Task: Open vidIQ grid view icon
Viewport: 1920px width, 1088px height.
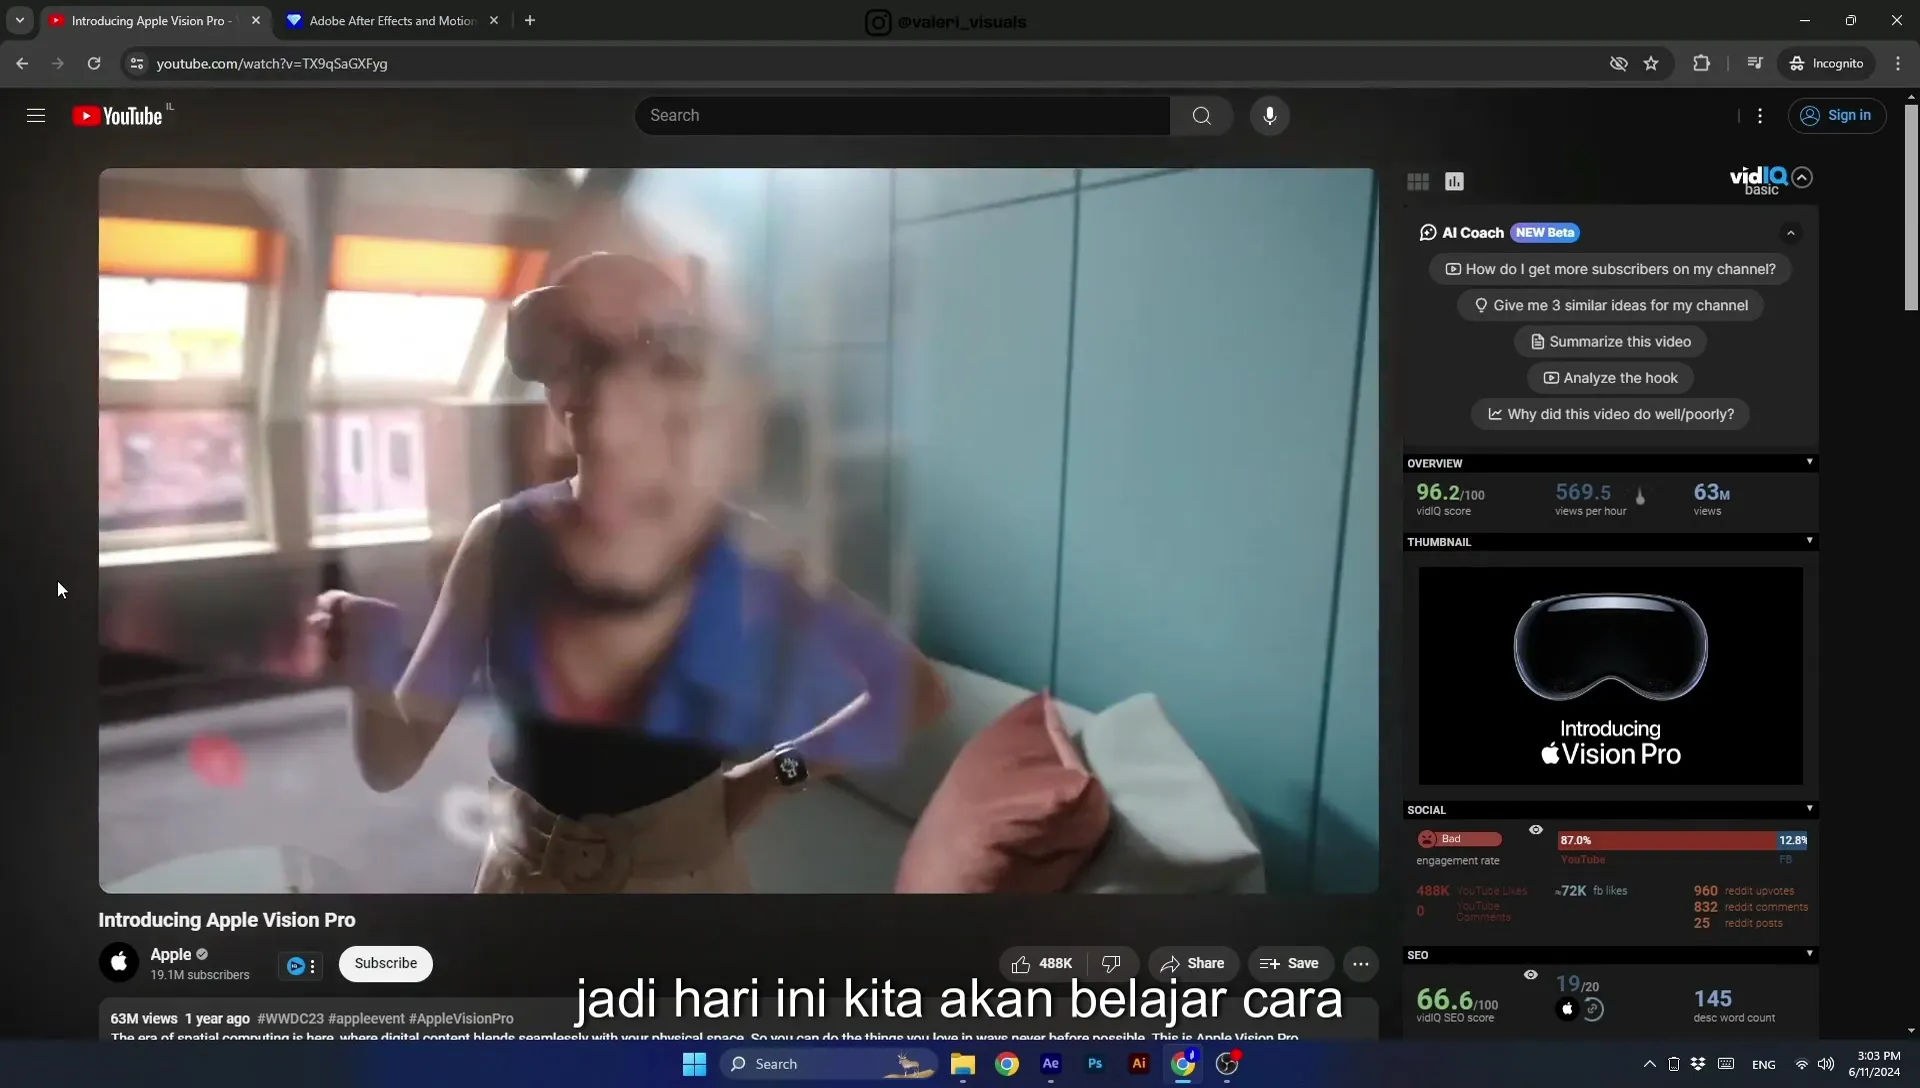Action: click(1418, 181)
